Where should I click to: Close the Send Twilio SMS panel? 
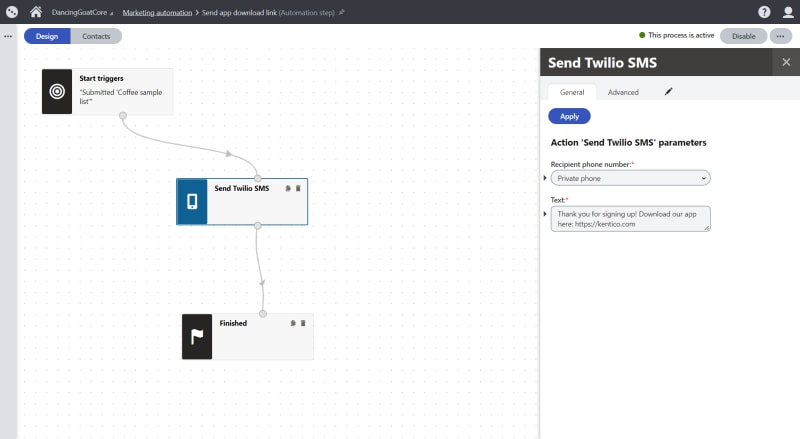(786, 62)
